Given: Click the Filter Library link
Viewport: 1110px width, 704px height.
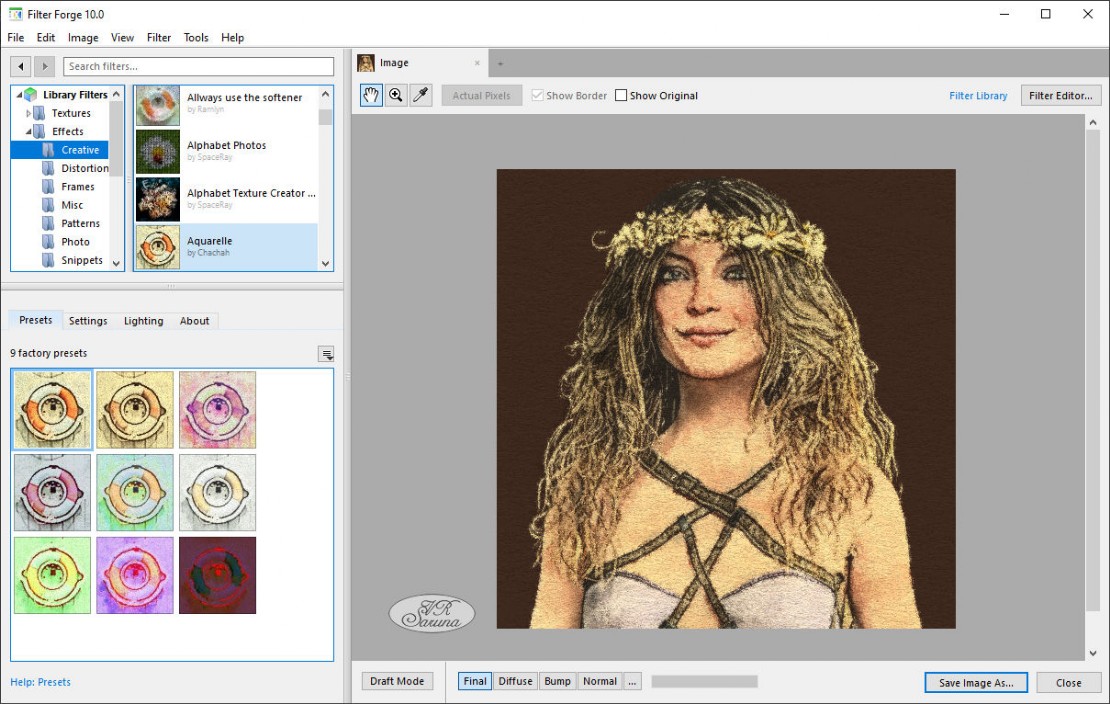Looking at the screenshot, I should coord(978,96).
